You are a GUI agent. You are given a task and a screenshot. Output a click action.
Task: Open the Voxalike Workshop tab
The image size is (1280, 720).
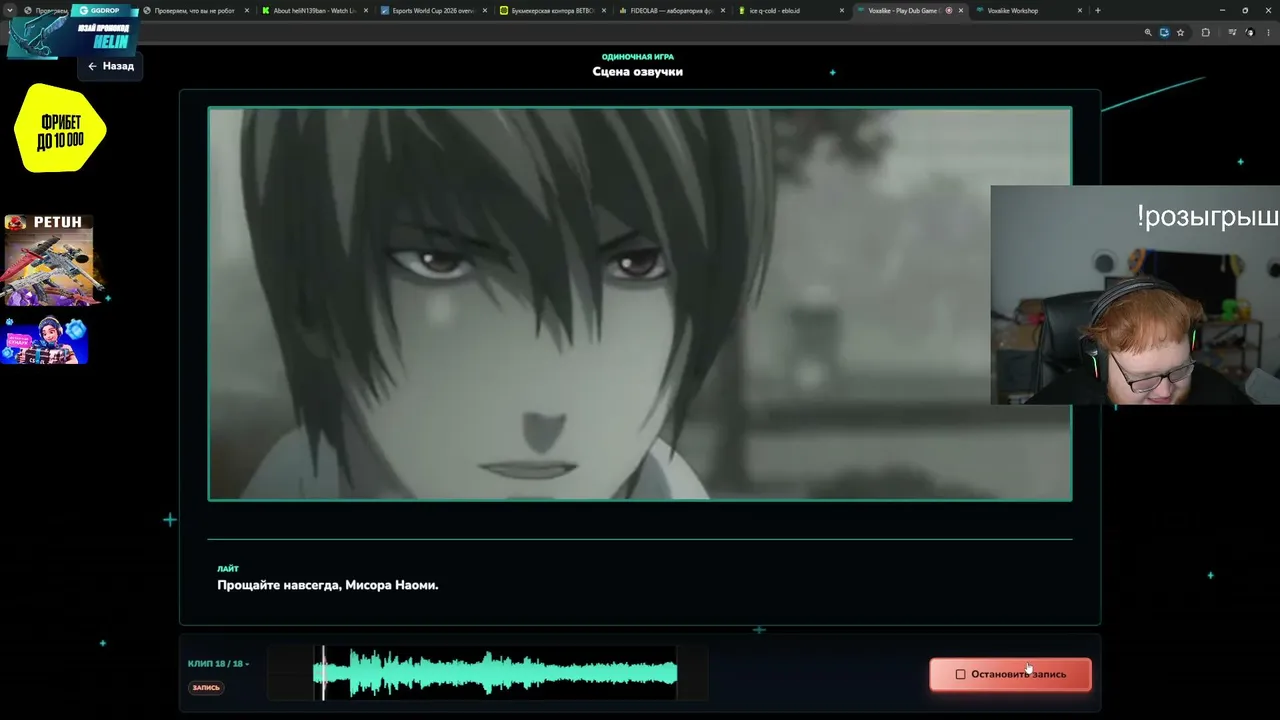tap(1028, 11)
